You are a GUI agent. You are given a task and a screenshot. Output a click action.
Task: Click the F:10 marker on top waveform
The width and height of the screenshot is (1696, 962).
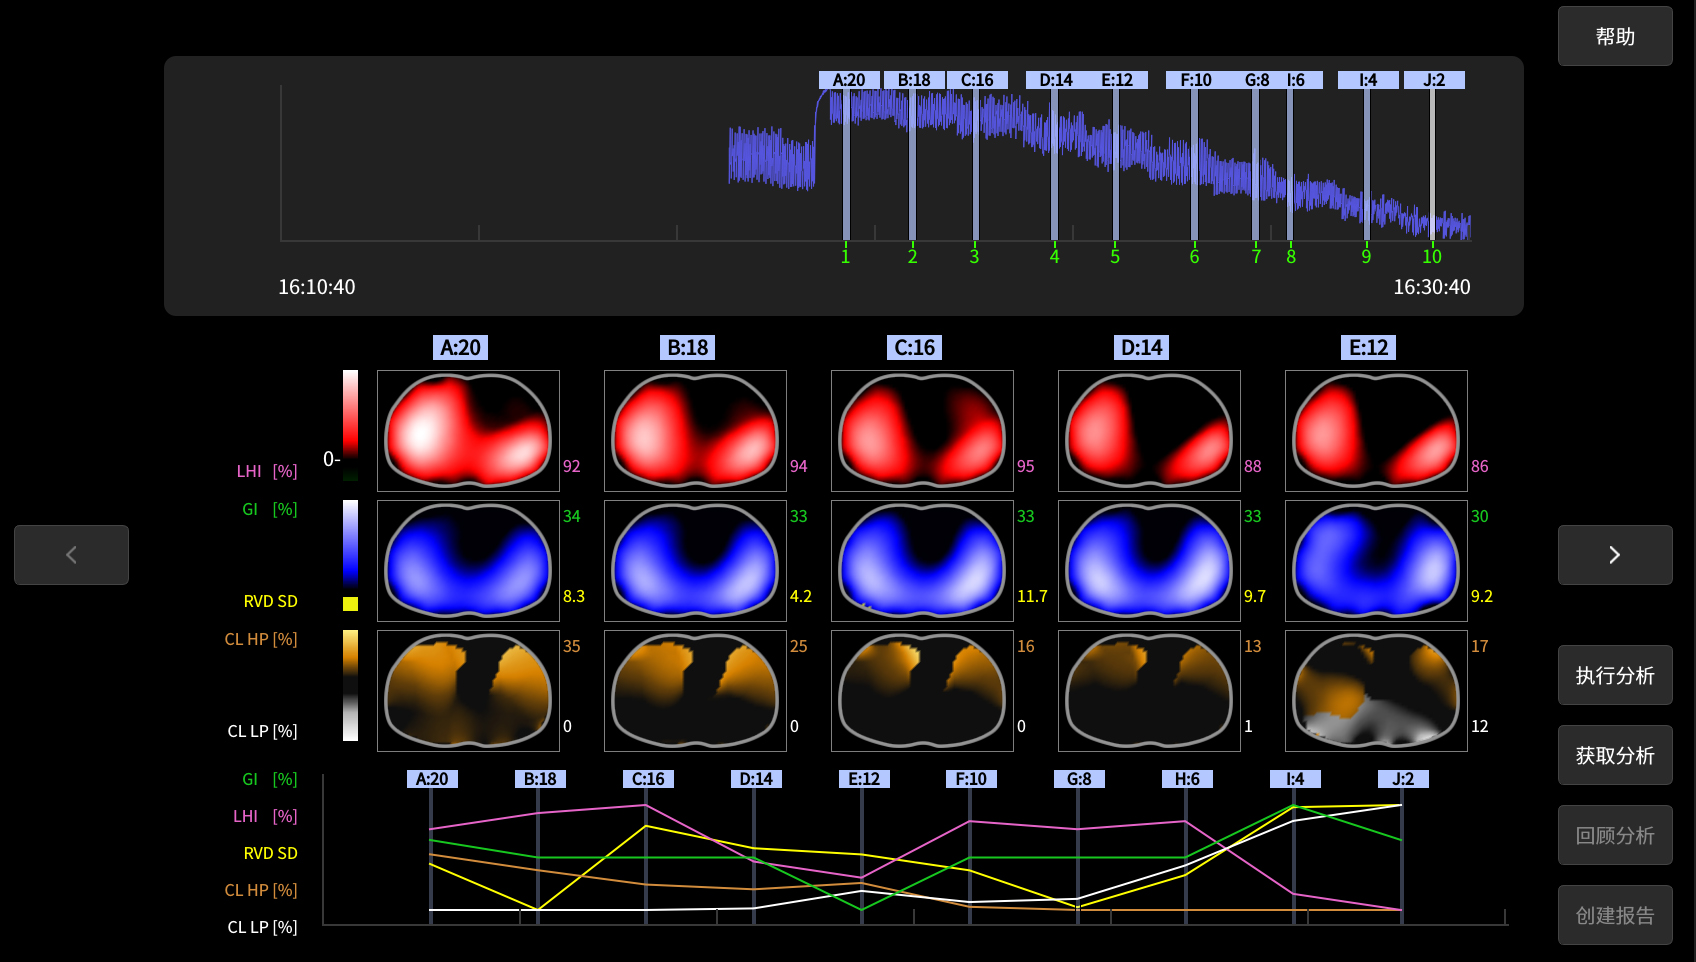pos(1195,80)
